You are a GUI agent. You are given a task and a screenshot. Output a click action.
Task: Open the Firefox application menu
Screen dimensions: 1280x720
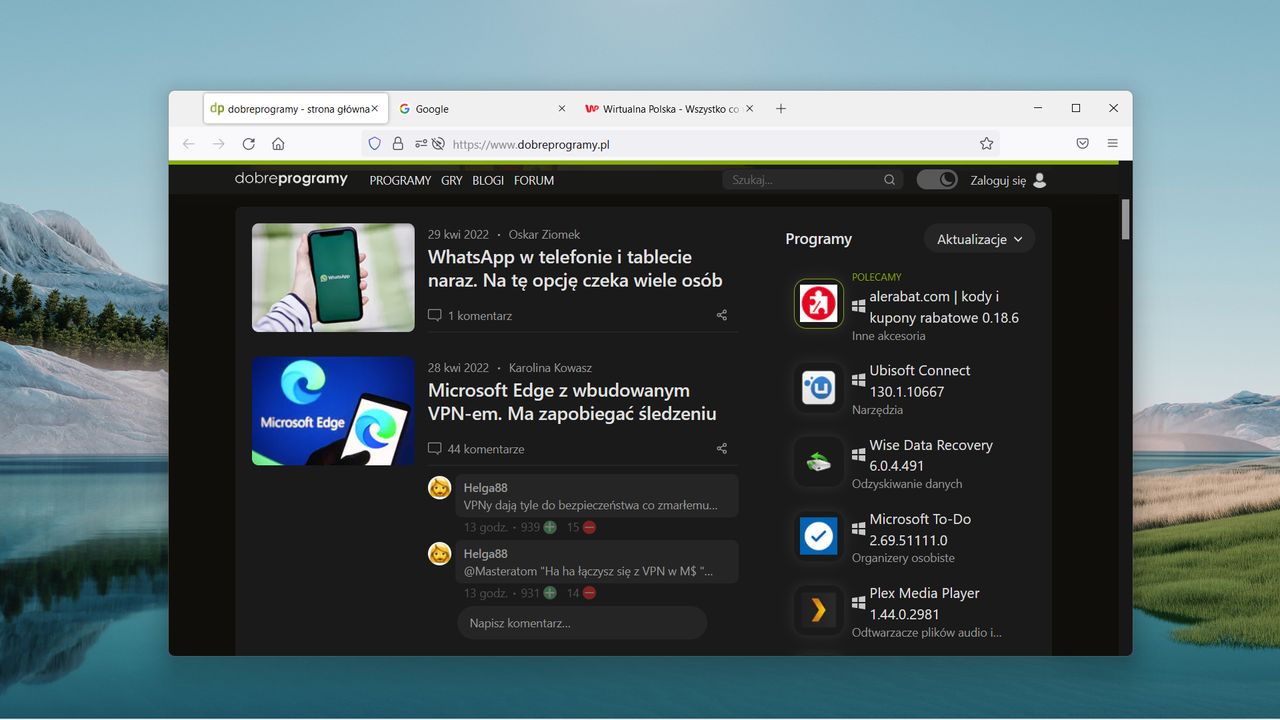coord(1112,144)
